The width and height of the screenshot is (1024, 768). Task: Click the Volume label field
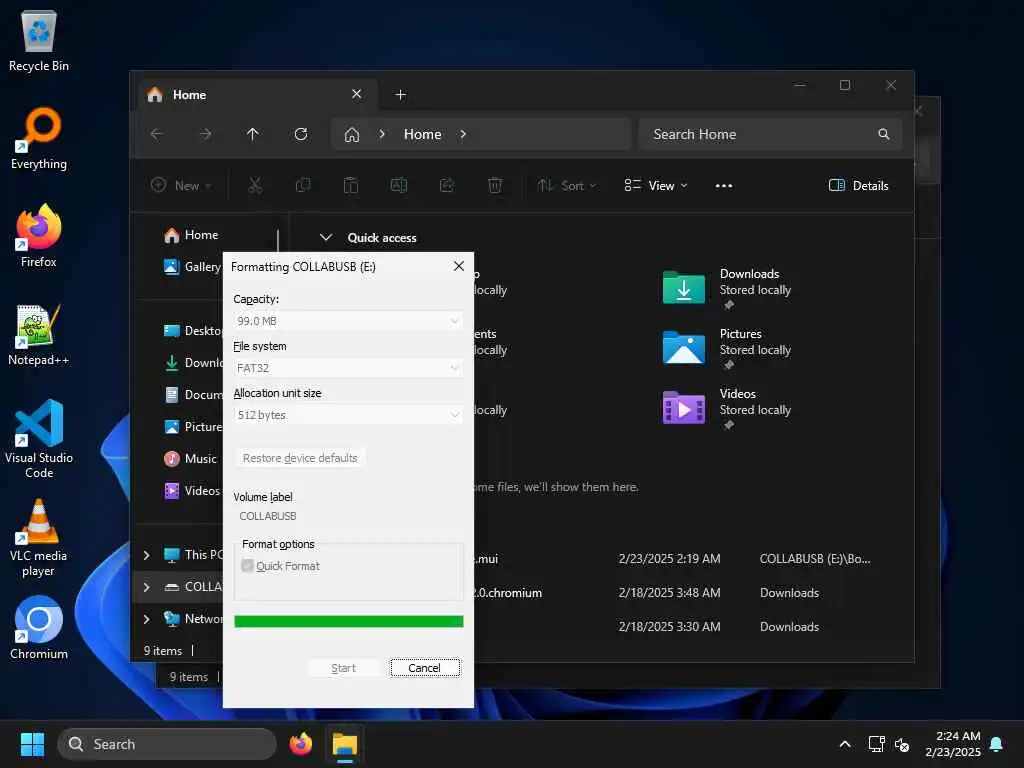(x=348, y=516)
